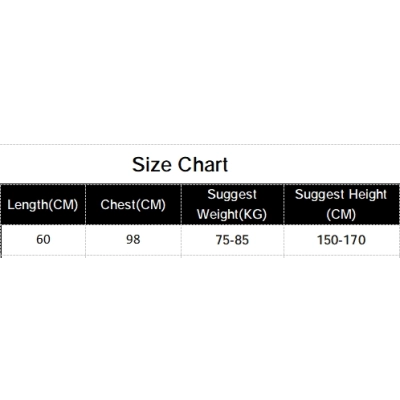
Task: Click the Suggest Height text line
Action: click(341, 194)
